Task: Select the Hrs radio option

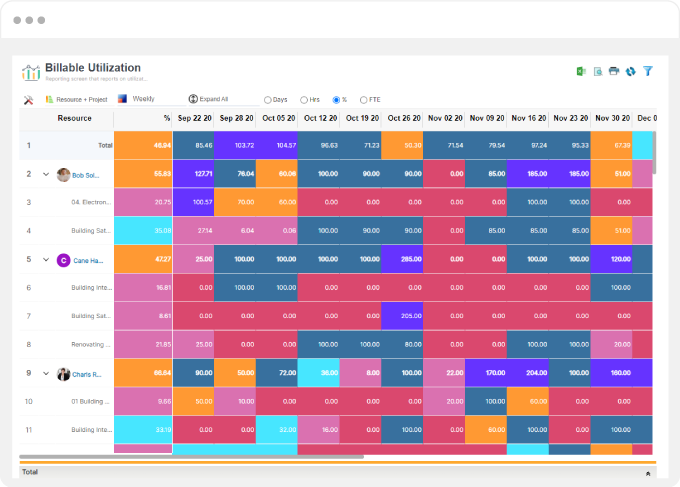Action: (304, 100)
